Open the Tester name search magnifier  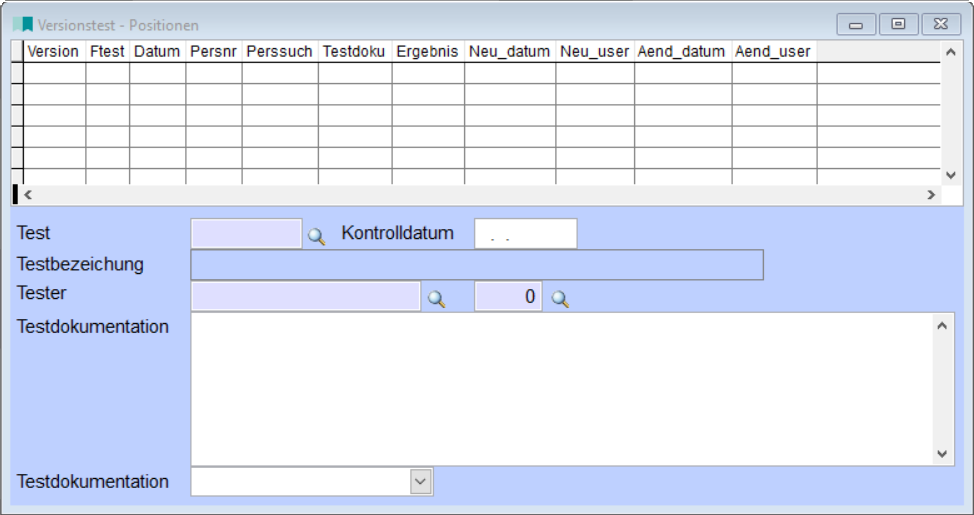(436, 299)
